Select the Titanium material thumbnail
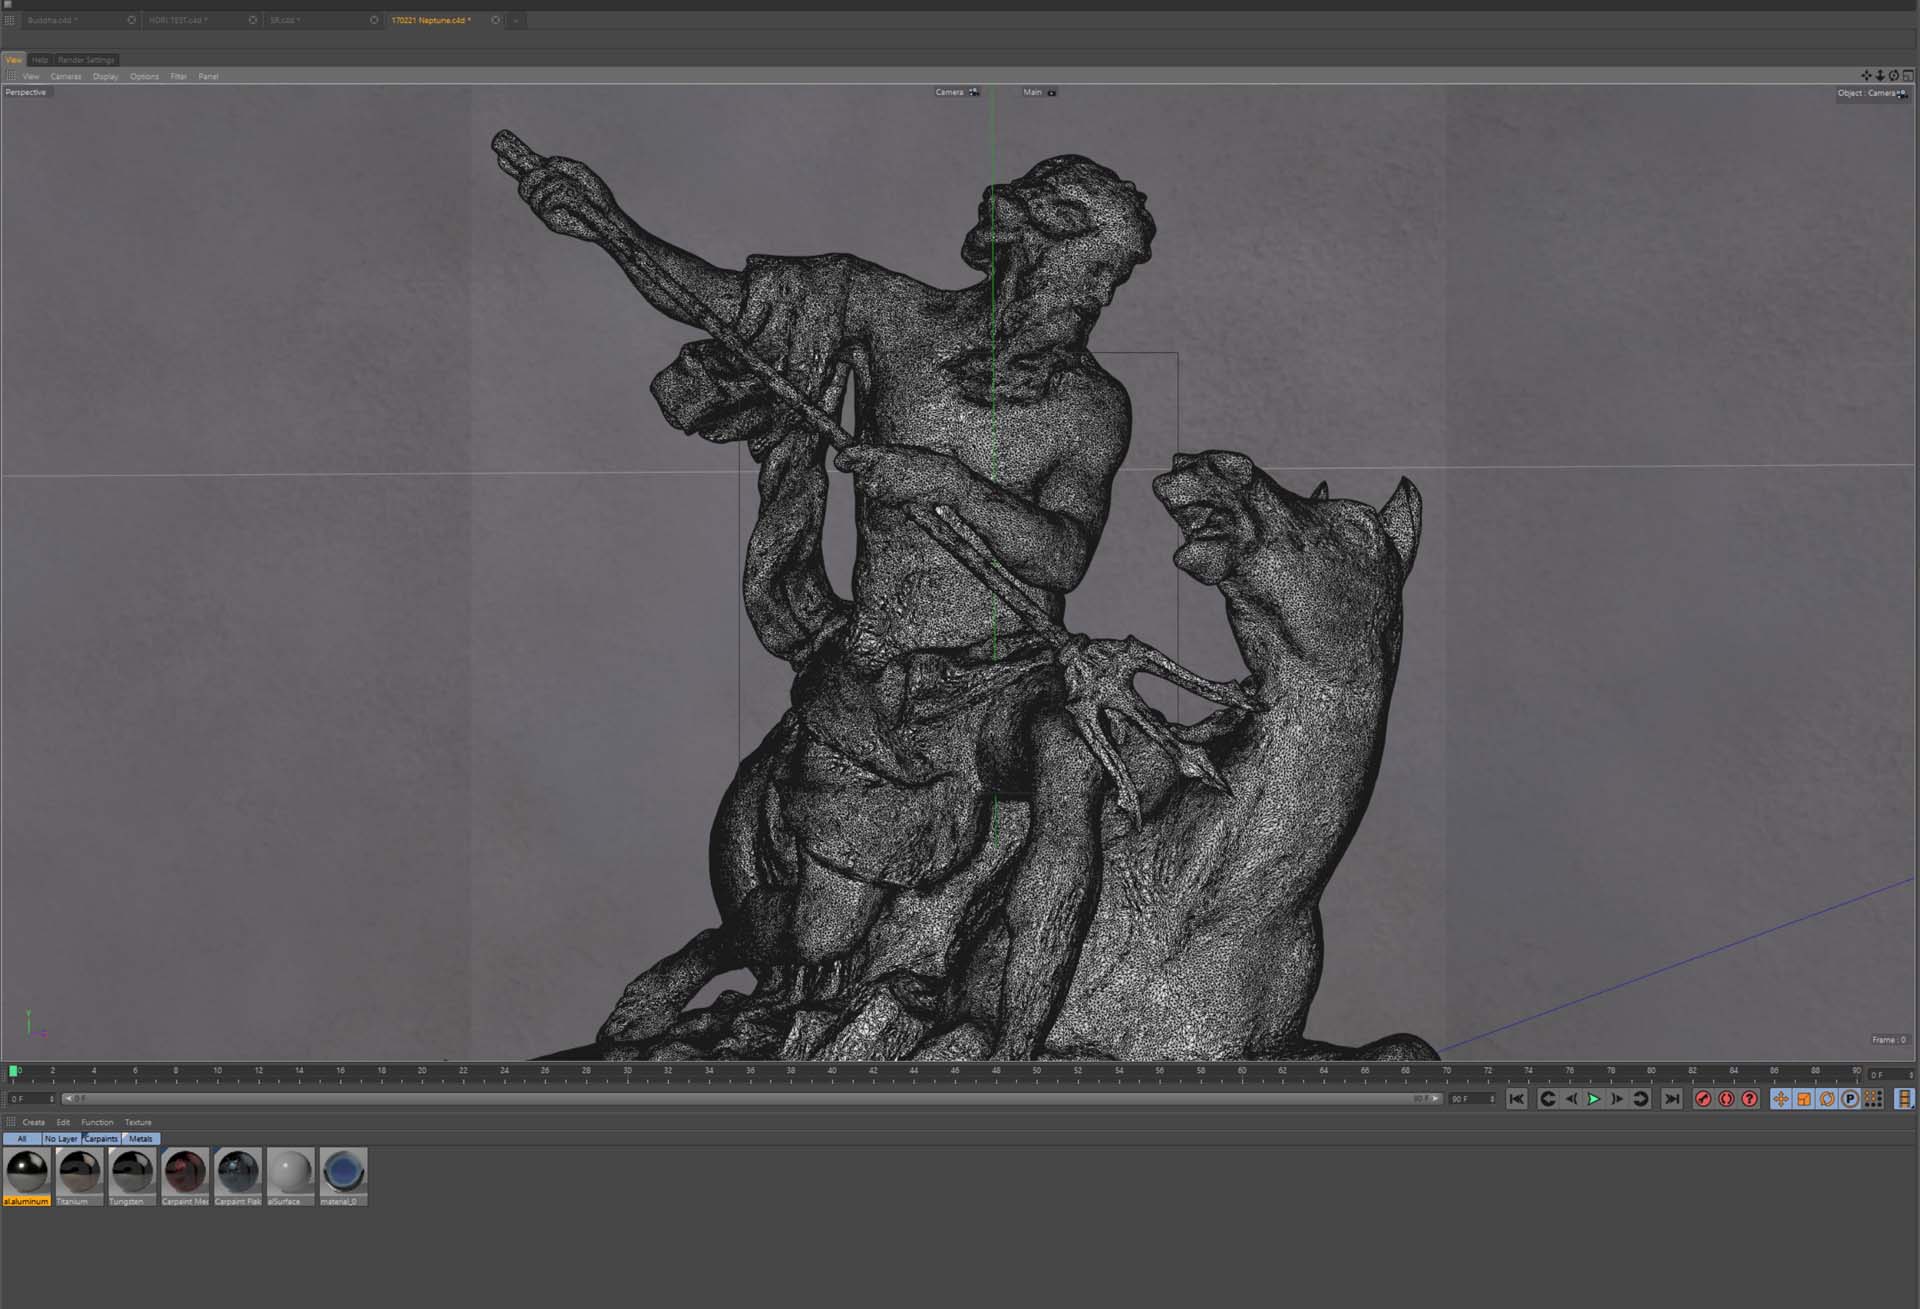 pyautogui.click(x=80, y=1177)
